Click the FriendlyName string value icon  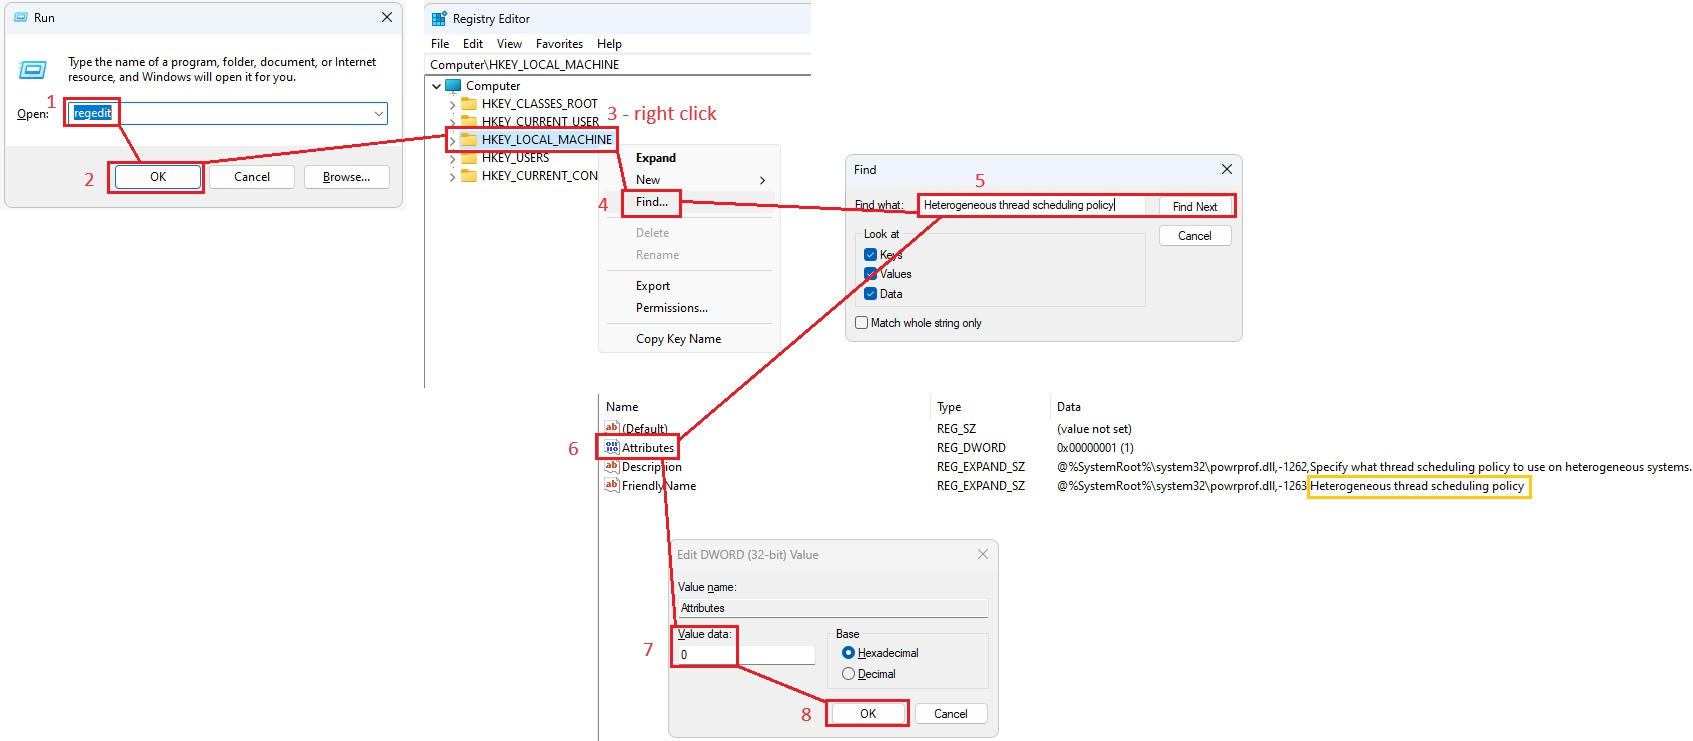[612, 485]
